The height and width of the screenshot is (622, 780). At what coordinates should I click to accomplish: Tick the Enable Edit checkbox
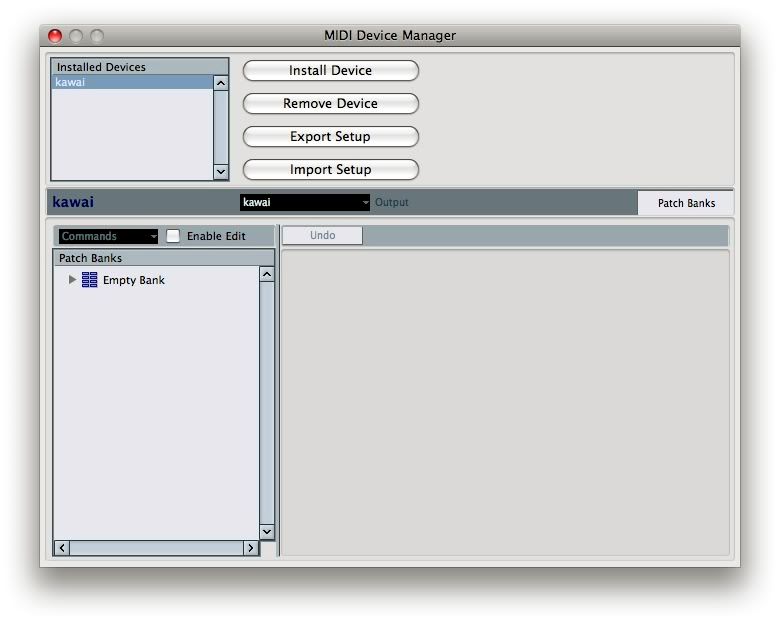tap(173, 236)
